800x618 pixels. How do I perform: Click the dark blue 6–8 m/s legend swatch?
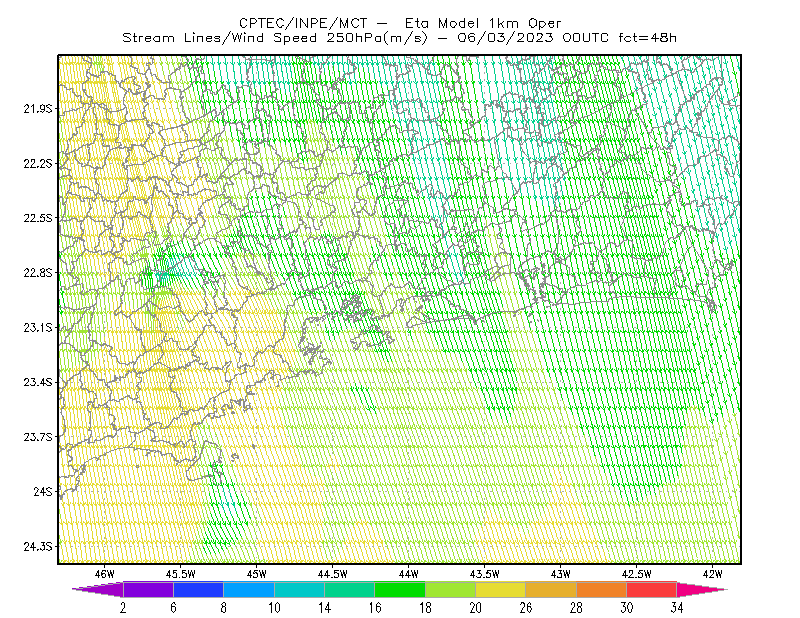pyautogui.click(x=198, y=589)
